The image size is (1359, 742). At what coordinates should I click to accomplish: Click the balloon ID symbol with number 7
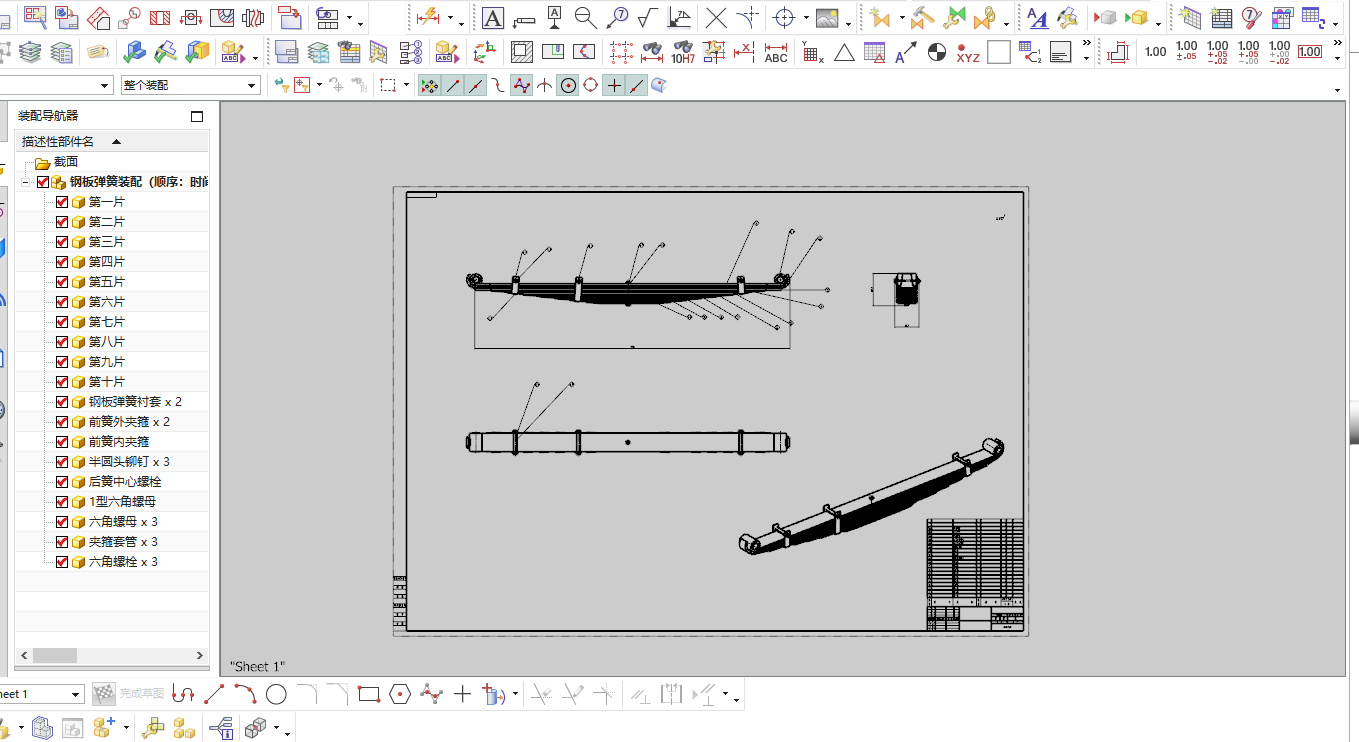click(617, 18)
